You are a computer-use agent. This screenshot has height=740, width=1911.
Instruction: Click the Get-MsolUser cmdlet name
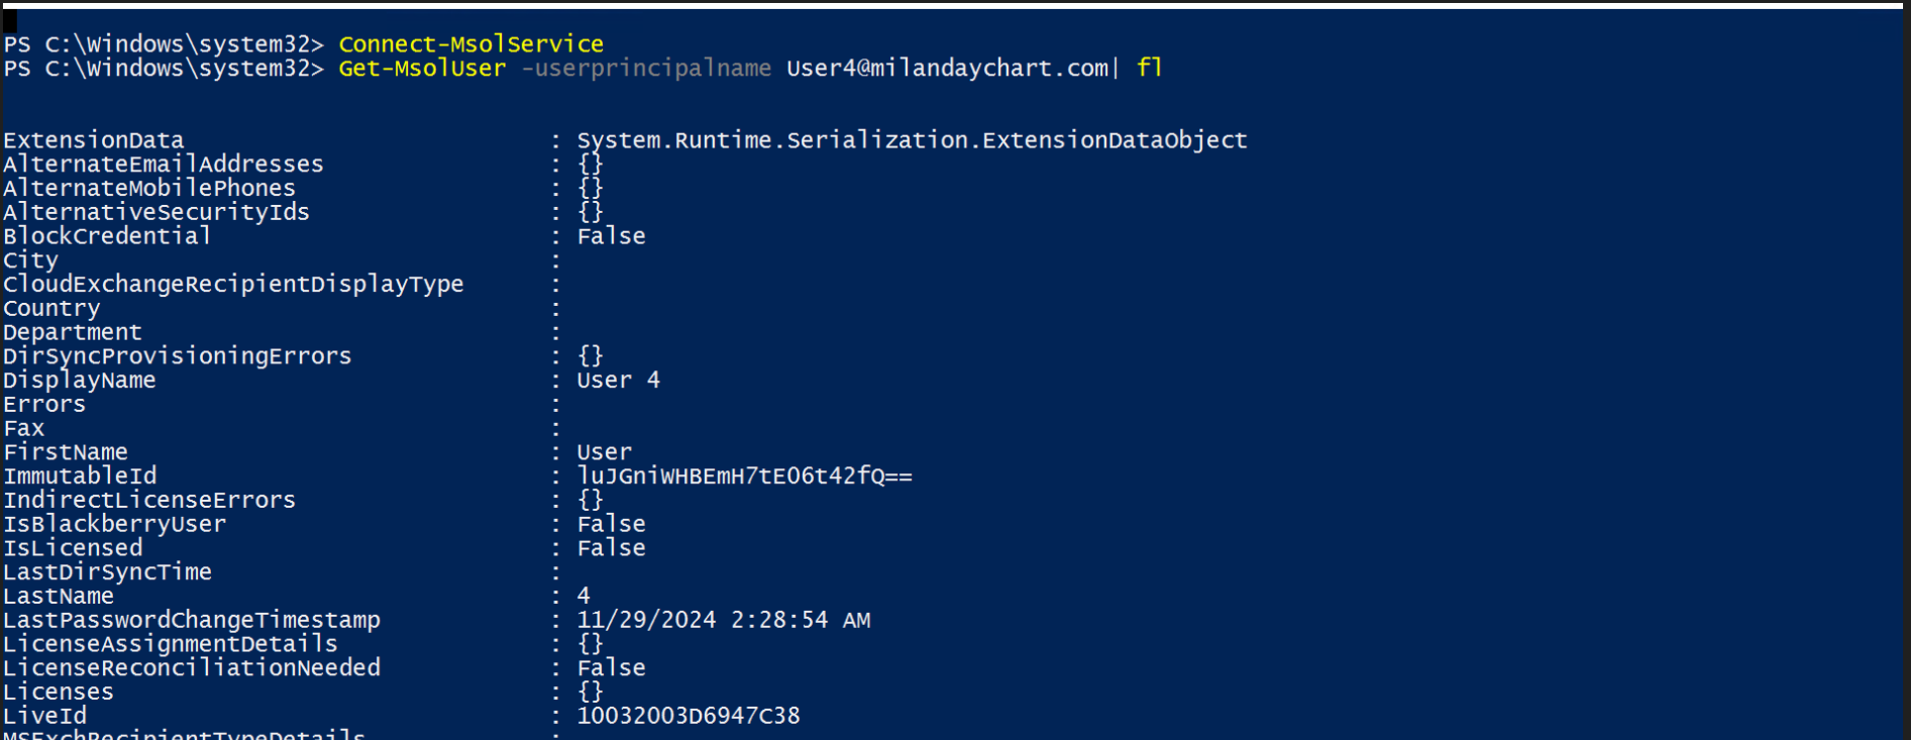point(422,69)
